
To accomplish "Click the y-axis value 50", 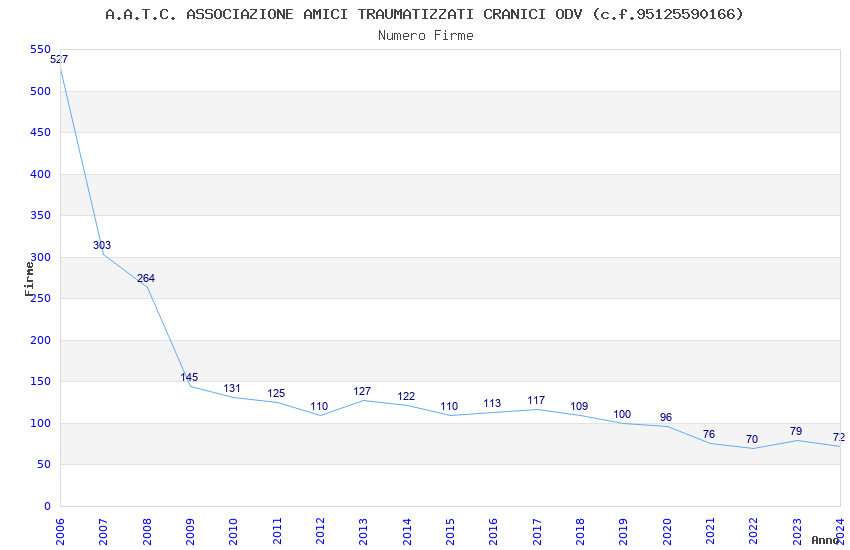I will coord(44,464).
